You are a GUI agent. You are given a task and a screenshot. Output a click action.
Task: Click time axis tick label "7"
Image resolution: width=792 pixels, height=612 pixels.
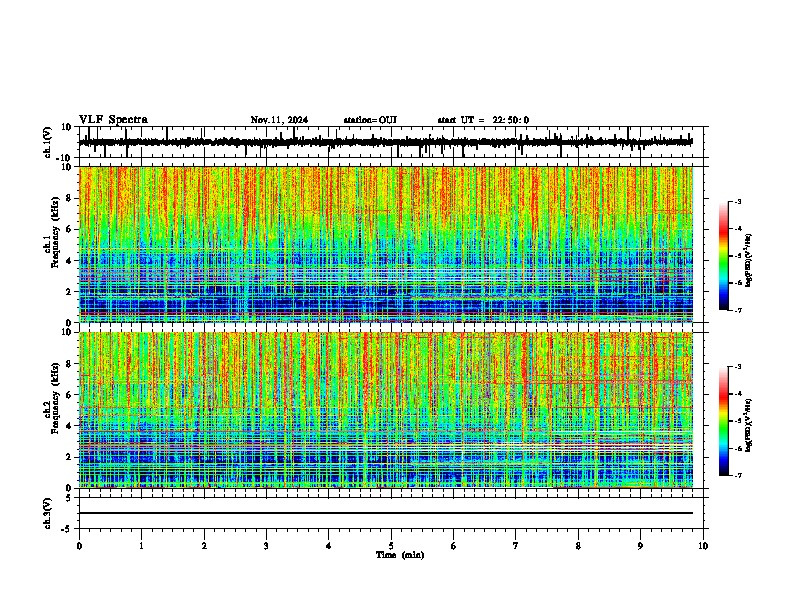point(516,546)
